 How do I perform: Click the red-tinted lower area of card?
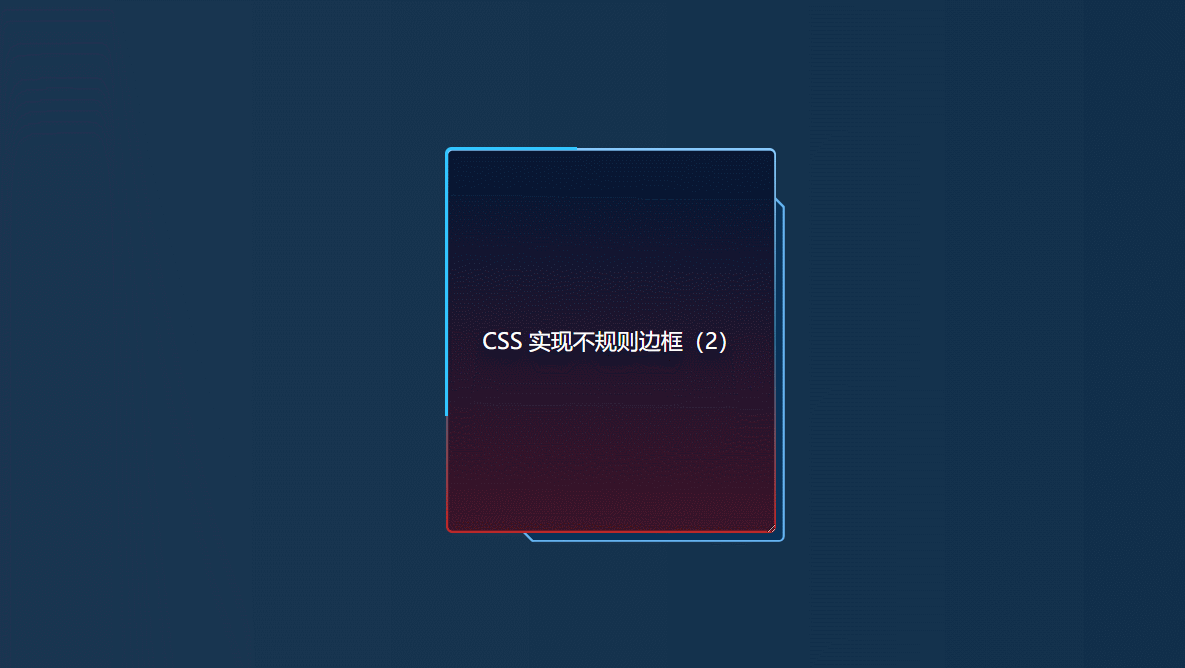[x=611, y=476]
